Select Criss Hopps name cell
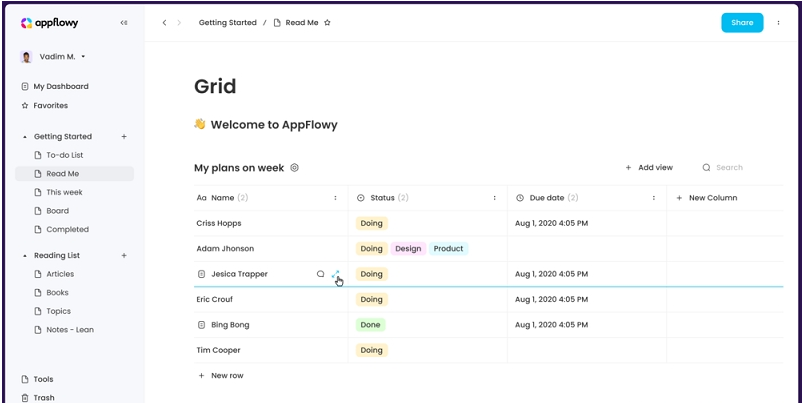This screenshot has height=403, width=805. [x=271, y=223]
